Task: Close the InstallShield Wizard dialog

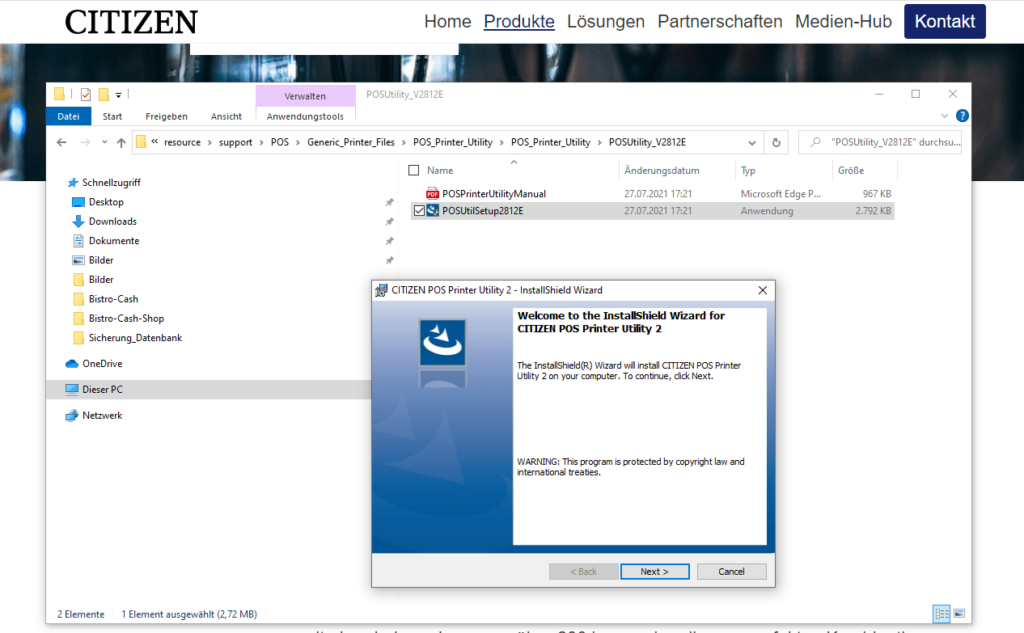Action: coord(762,290)
